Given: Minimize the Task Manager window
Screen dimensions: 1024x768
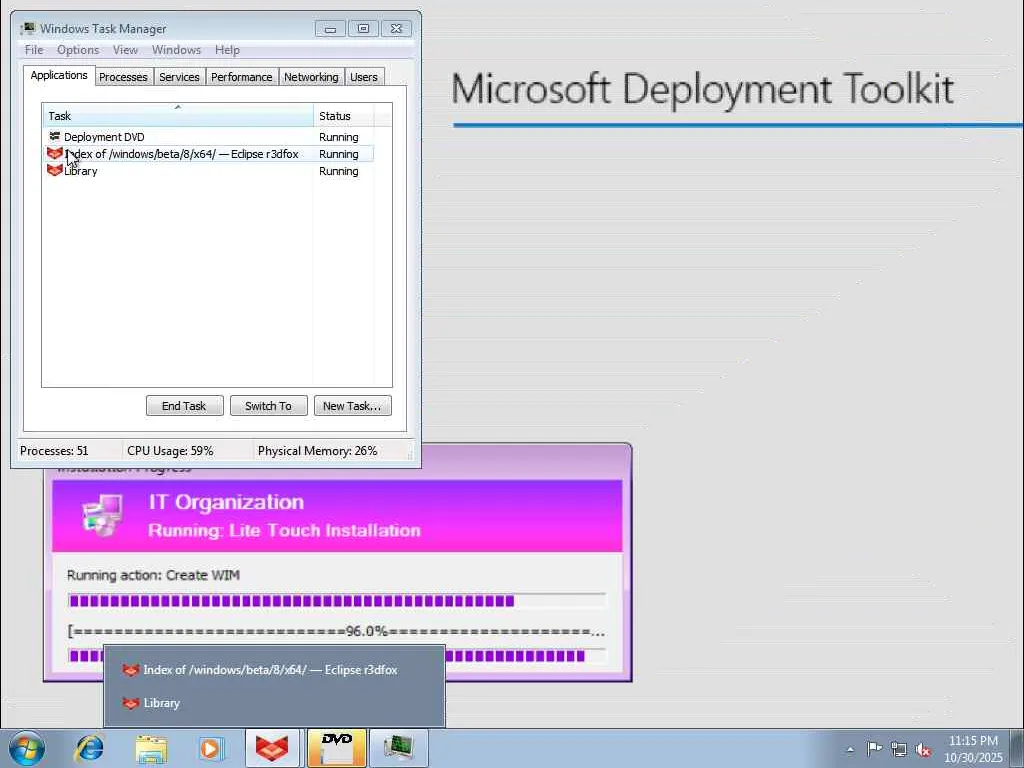Looking at the screenshot, I should pos(330,29).
